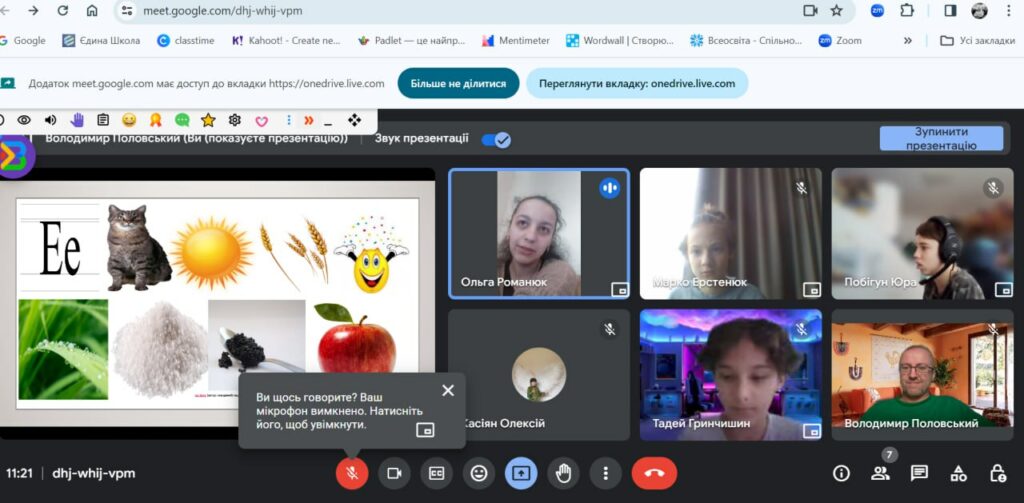Image resolution: width=1024 pixels, height=503 pixels.
Task: Turn off the 'Звук презентації' switch
Action: point(496,140)
